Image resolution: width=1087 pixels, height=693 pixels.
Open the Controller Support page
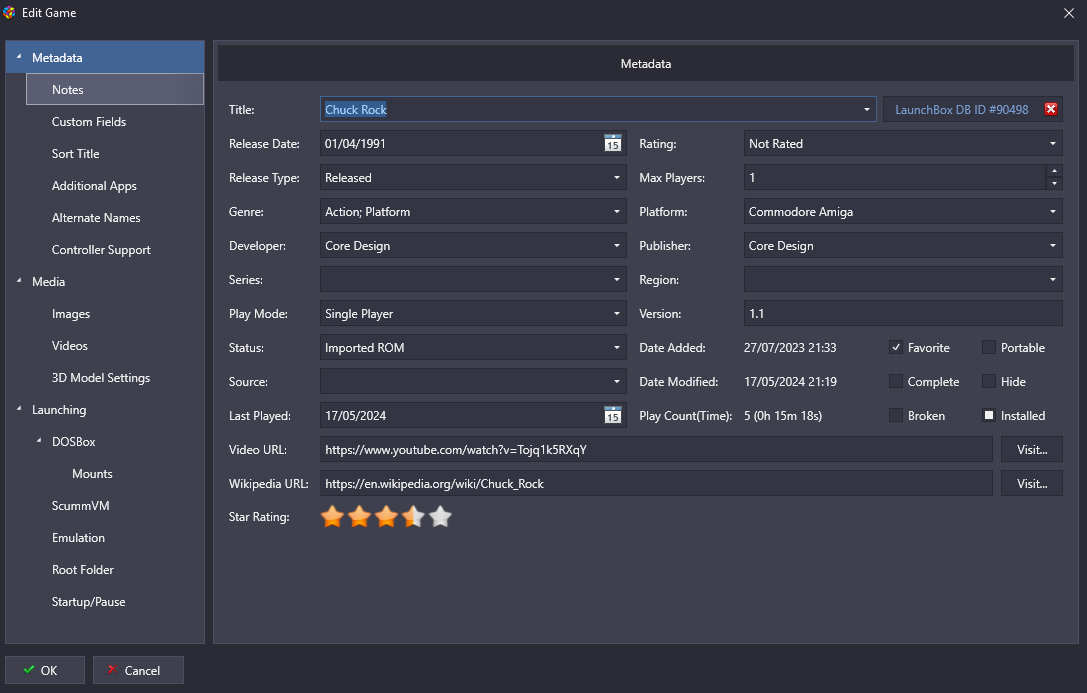(x=101, y=249)
